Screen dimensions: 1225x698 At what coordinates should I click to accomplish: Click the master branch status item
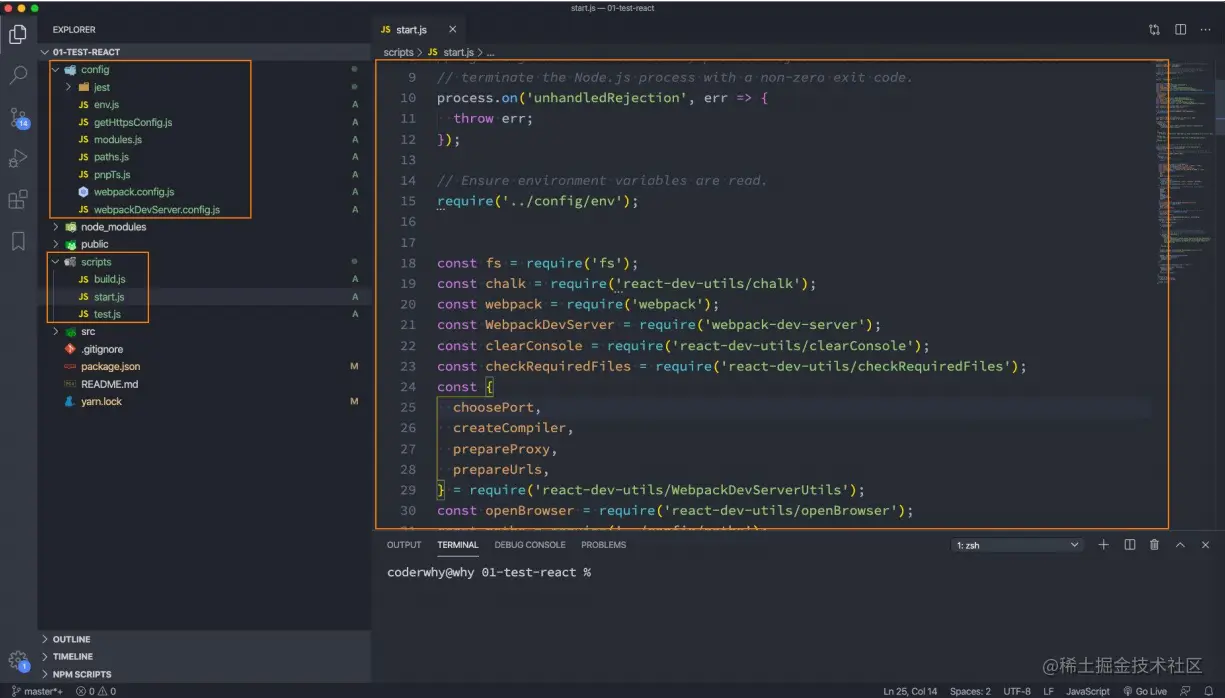37,691
